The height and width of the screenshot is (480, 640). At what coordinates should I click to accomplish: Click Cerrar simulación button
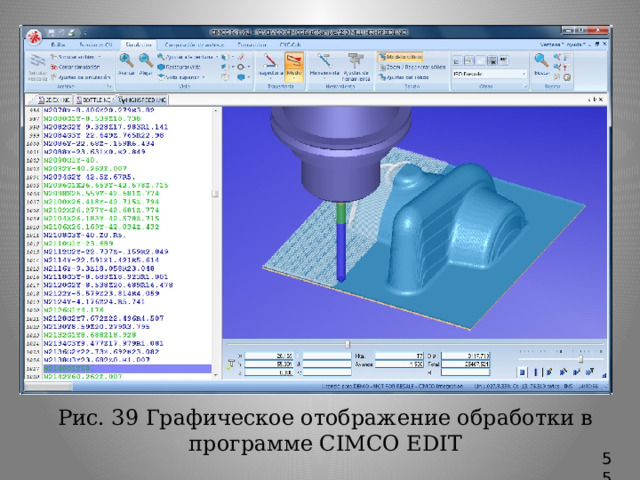(x=75, y=67)
